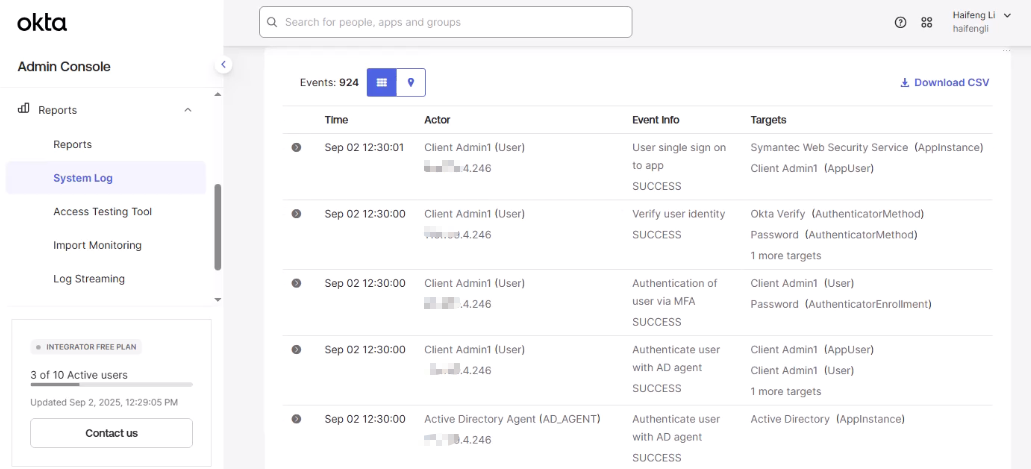The image size is (1031, 469).
Task: Click Okta Verify AuthenticatorMethod target
Action: (837, 214)
